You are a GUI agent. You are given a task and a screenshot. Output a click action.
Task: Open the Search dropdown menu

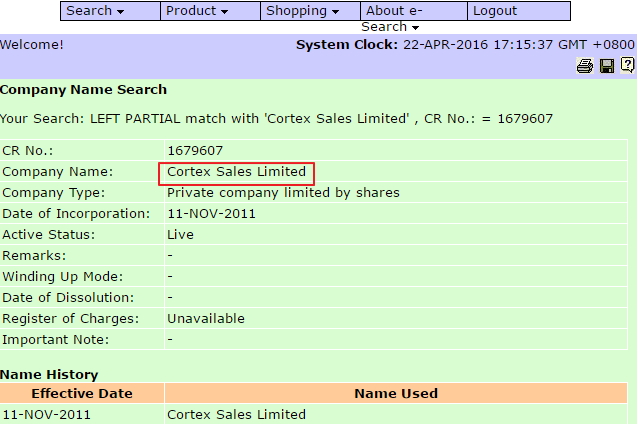coord(110,11)
